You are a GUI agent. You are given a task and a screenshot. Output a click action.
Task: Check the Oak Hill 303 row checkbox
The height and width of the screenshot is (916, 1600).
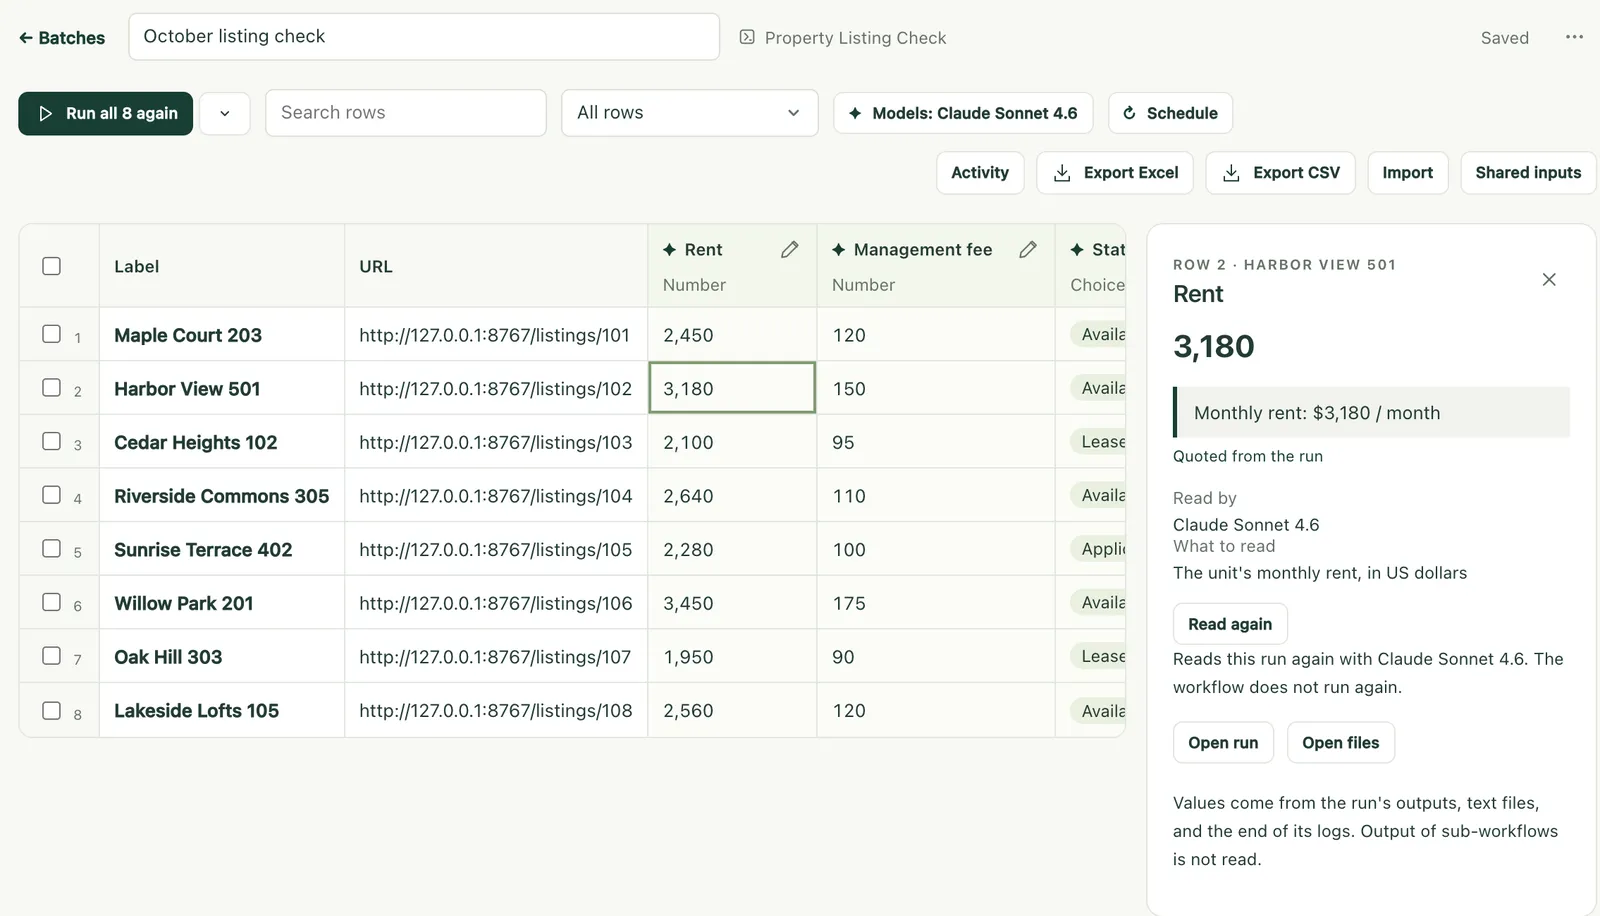(x=52, y=656)
